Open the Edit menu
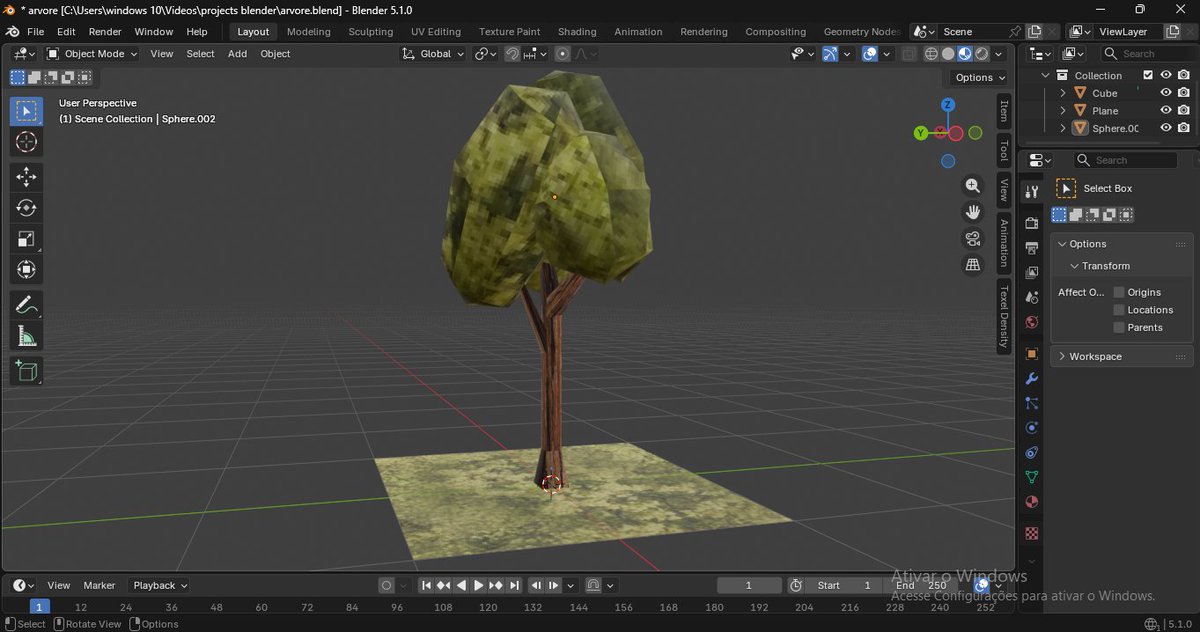The width and height of the screenshot is (1200, 632). (x=66, y=31)
